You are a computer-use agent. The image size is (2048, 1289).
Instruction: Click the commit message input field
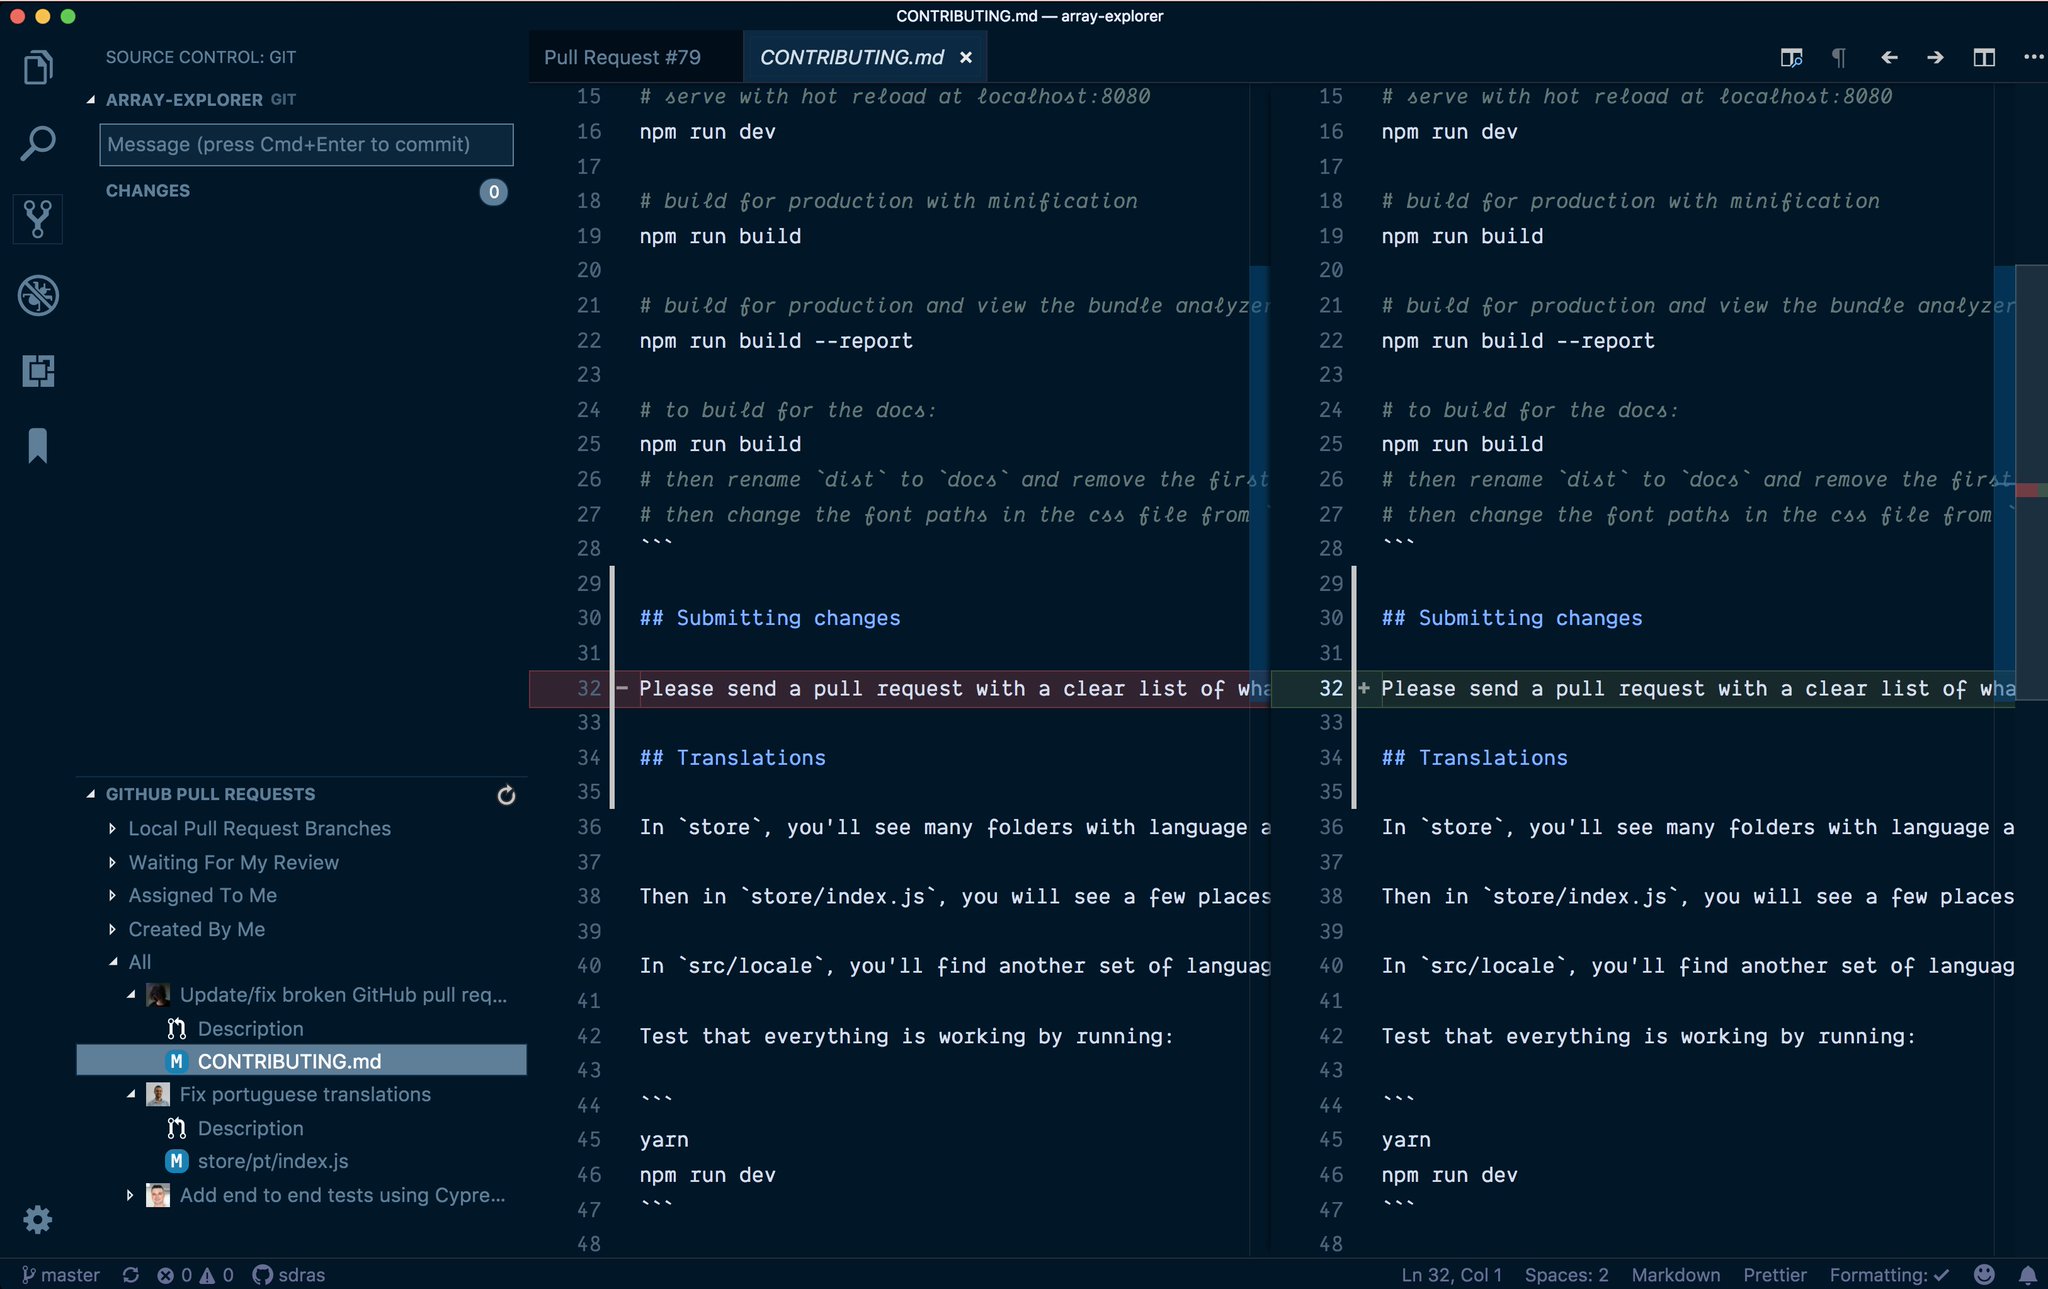306,145
